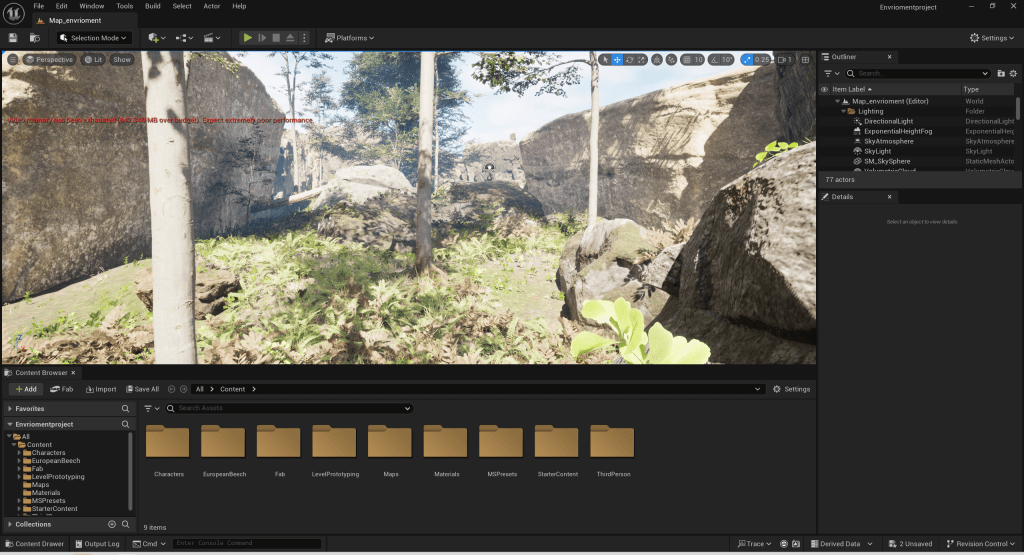The width and height of the screenshot is (1024, 555).
Task: Toggle rotation angle snapping
Action: click(712, 60)
